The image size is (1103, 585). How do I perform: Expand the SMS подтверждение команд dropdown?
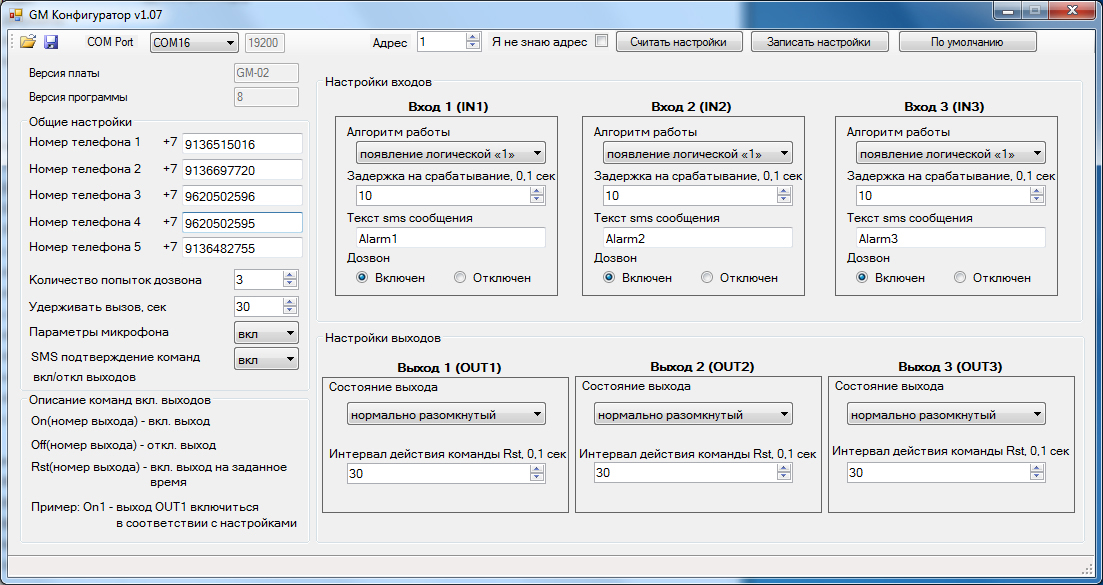(x=266, y=359)
